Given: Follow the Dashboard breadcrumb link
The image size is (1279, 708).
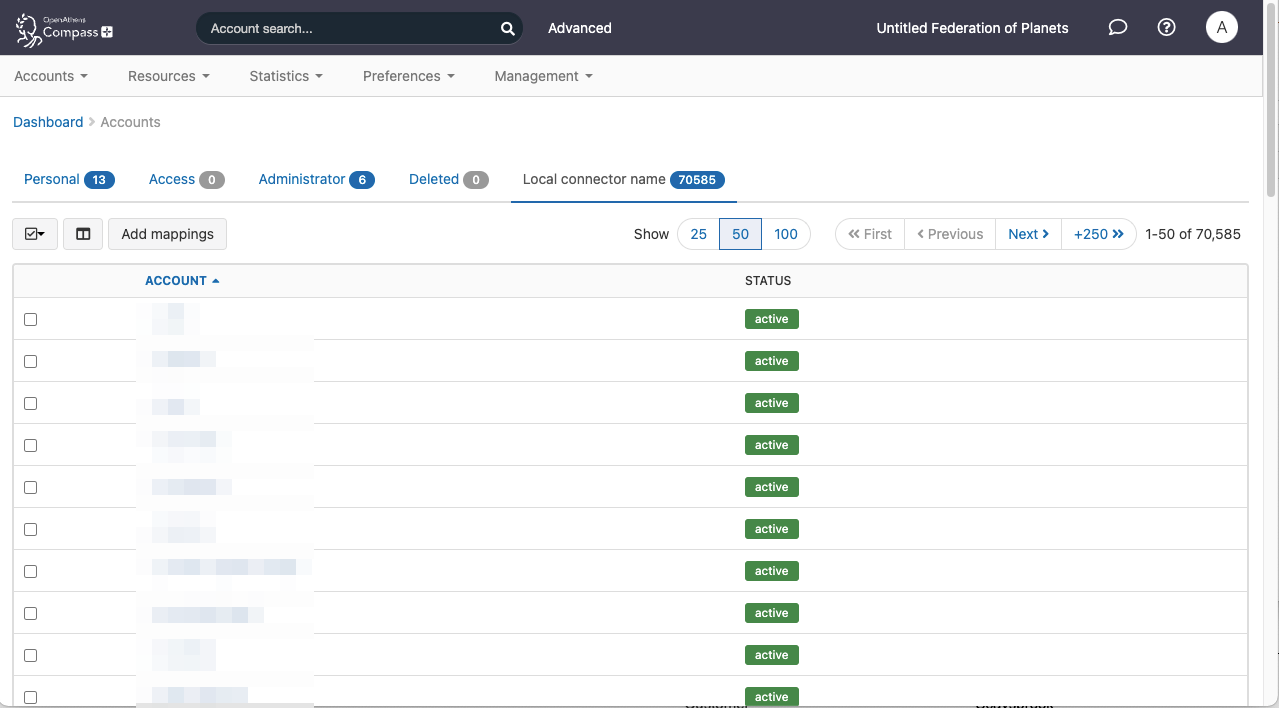Looking at the screenshot, I should tap(47, 121).
